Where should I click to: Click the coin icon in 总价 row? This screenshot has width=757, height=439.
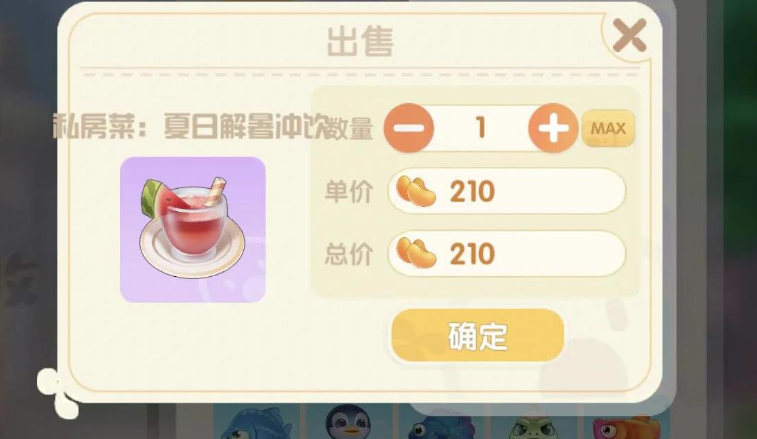point(416,253)
